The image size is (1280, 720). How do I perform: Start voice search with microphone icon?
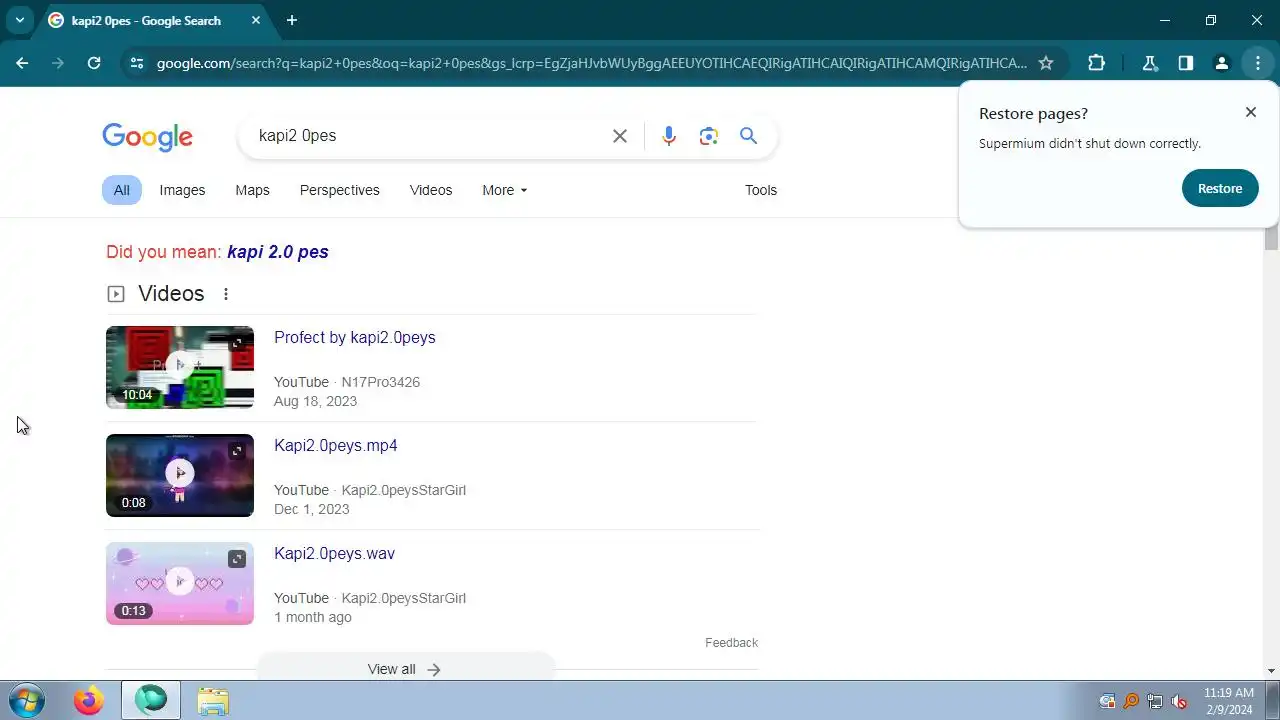pyautogui.click(x=669, y=136)
